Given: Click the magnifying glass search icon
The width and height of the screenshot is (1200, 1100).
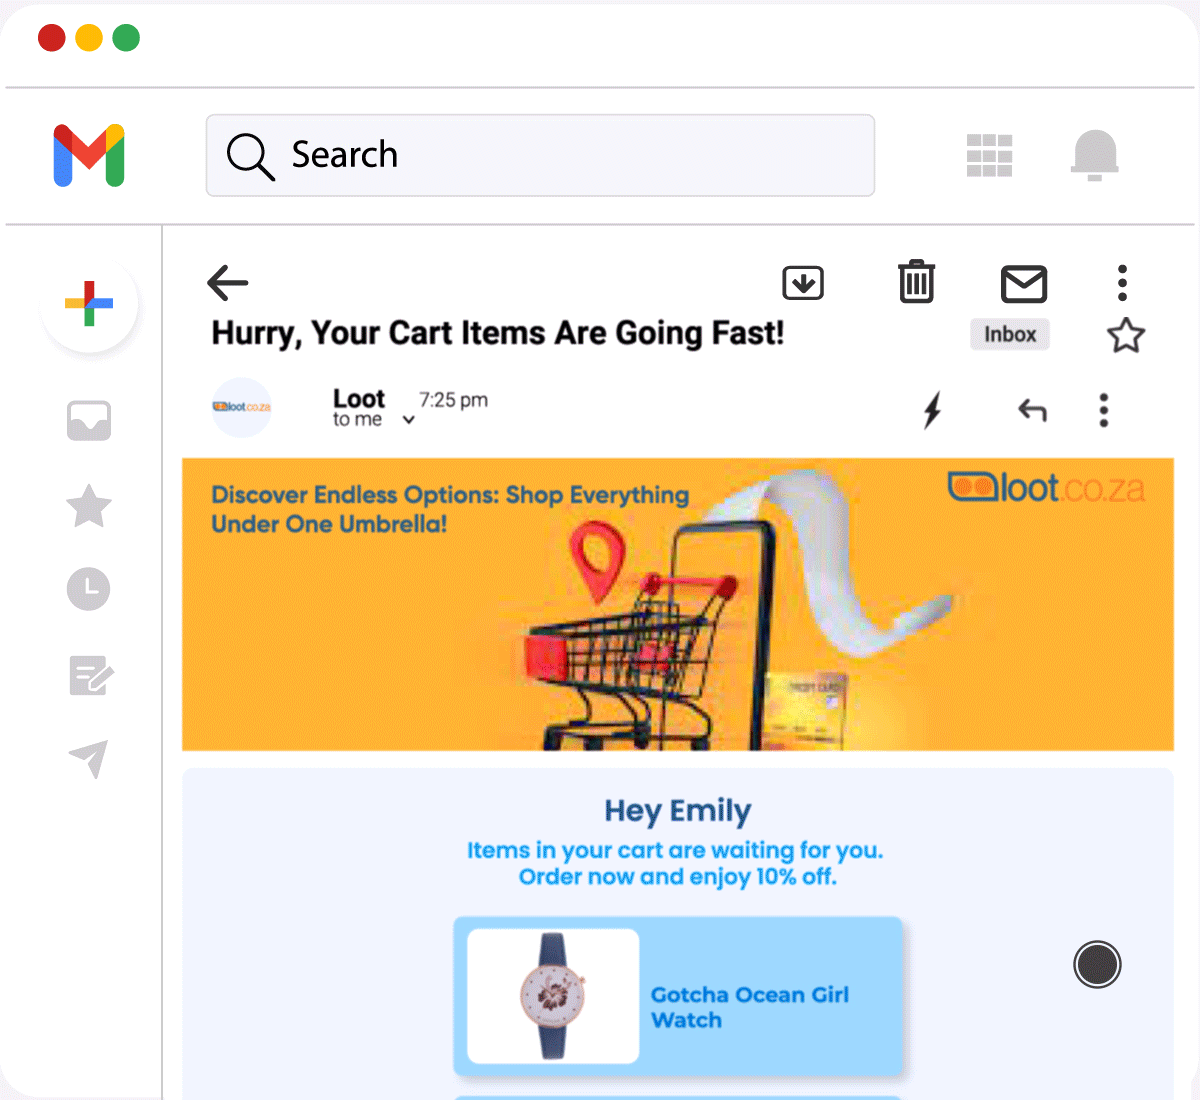Looking at the screenshot, I should click(x=249, y=156).
